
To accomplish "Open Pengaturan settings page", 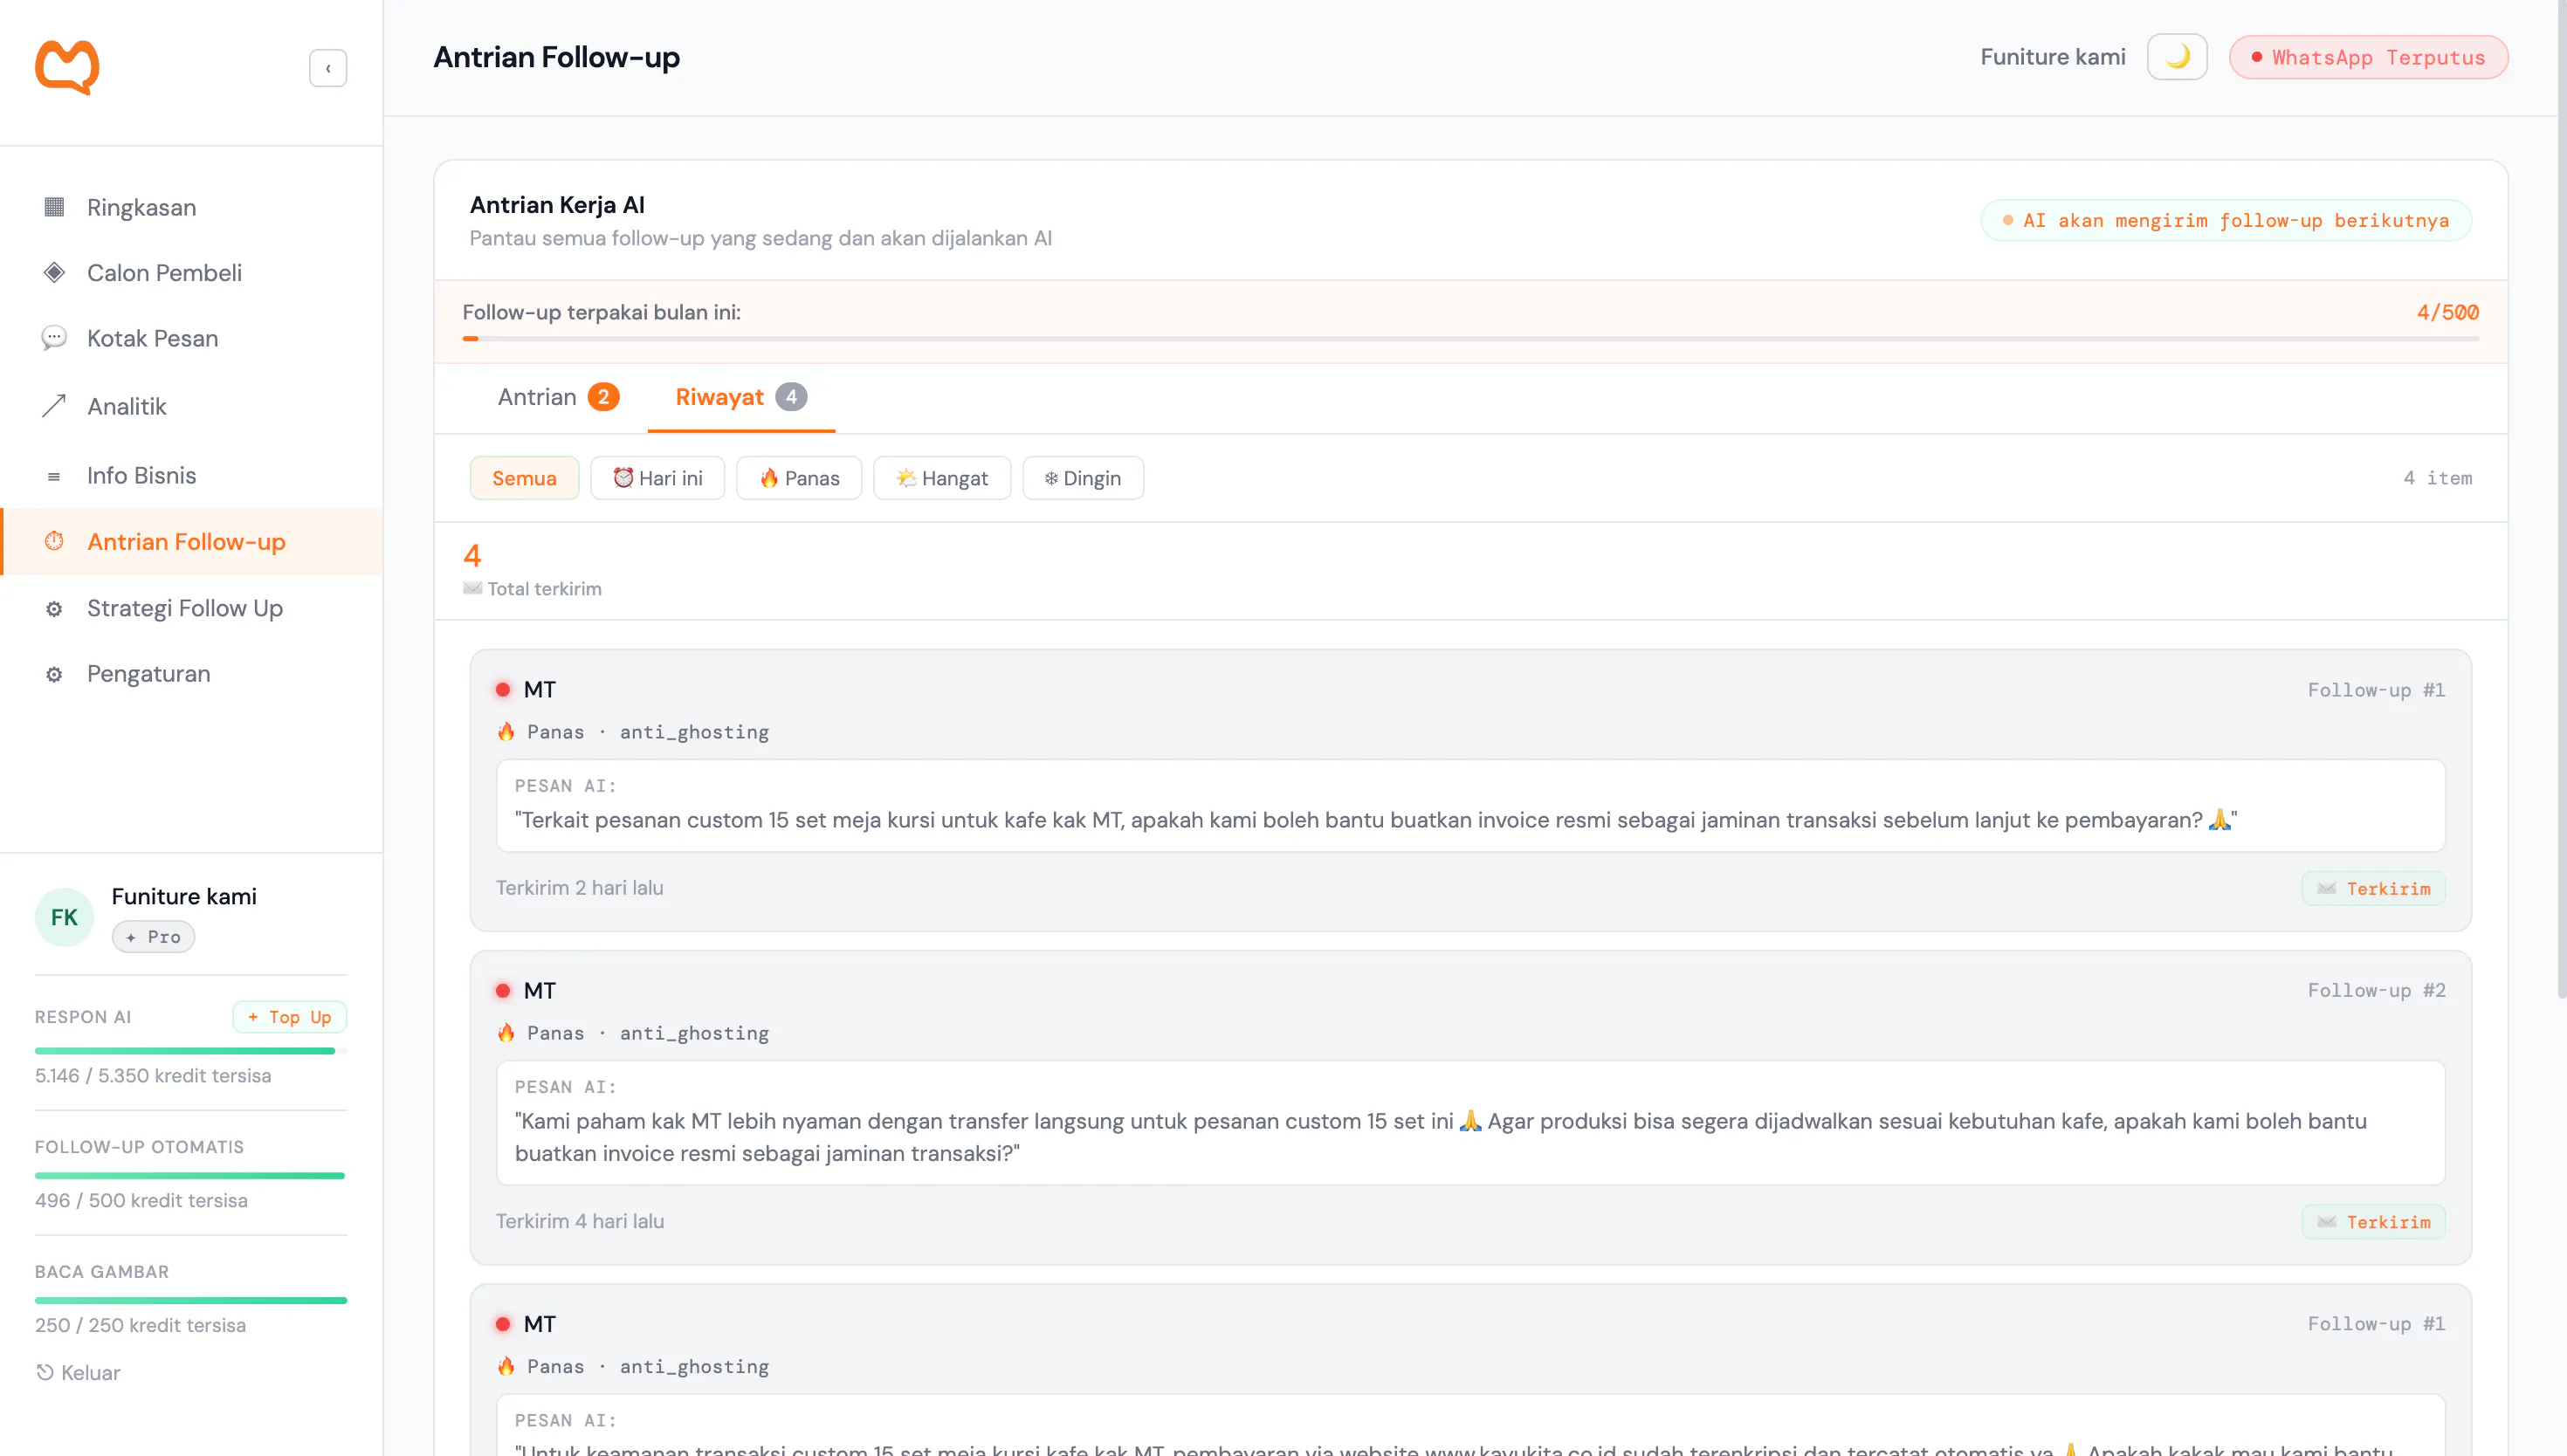I will click(191, 674).
